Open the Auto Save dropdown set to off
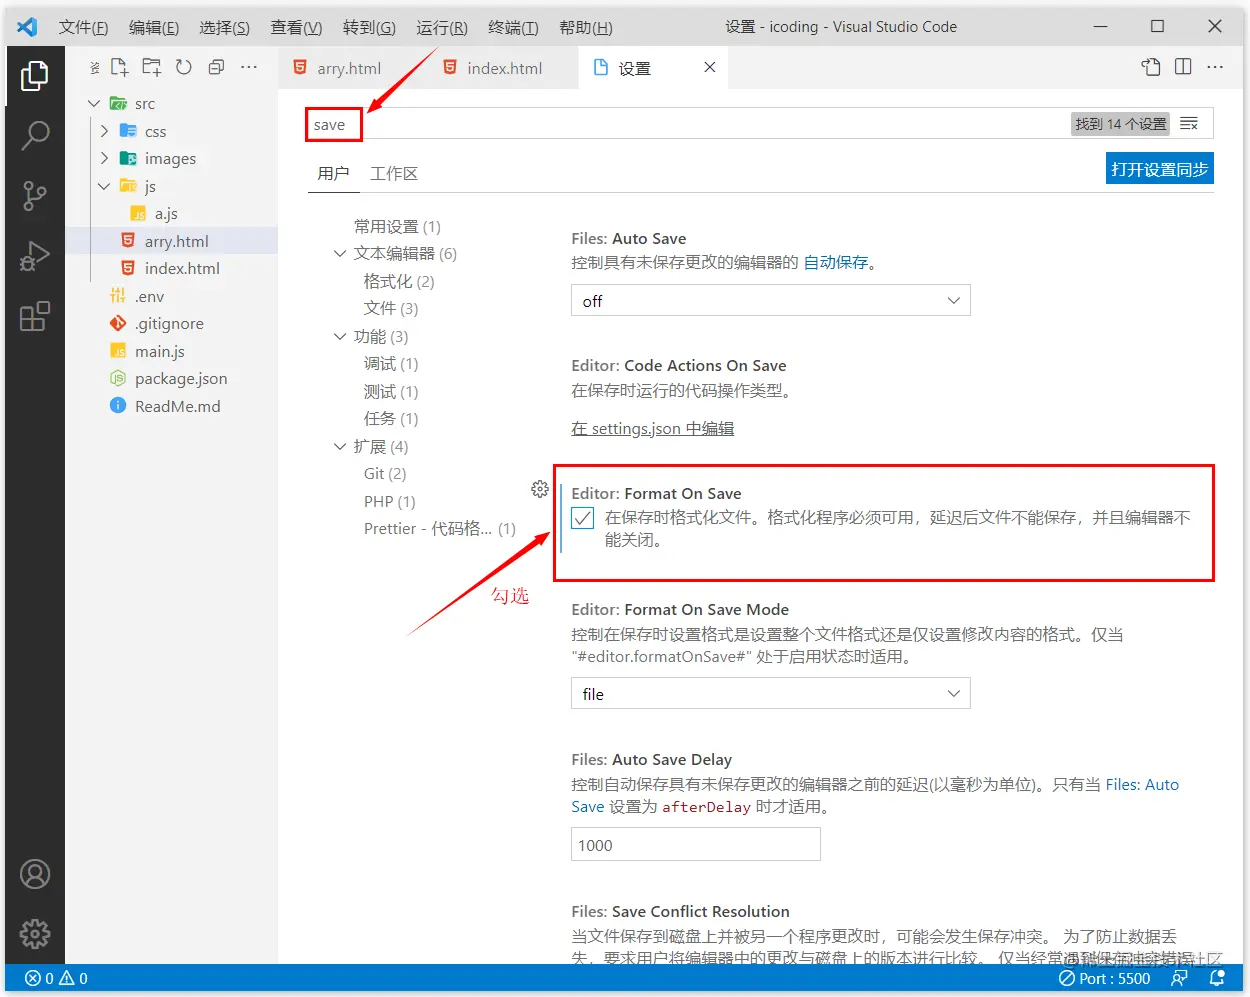1250x997 pixels. 771,301
